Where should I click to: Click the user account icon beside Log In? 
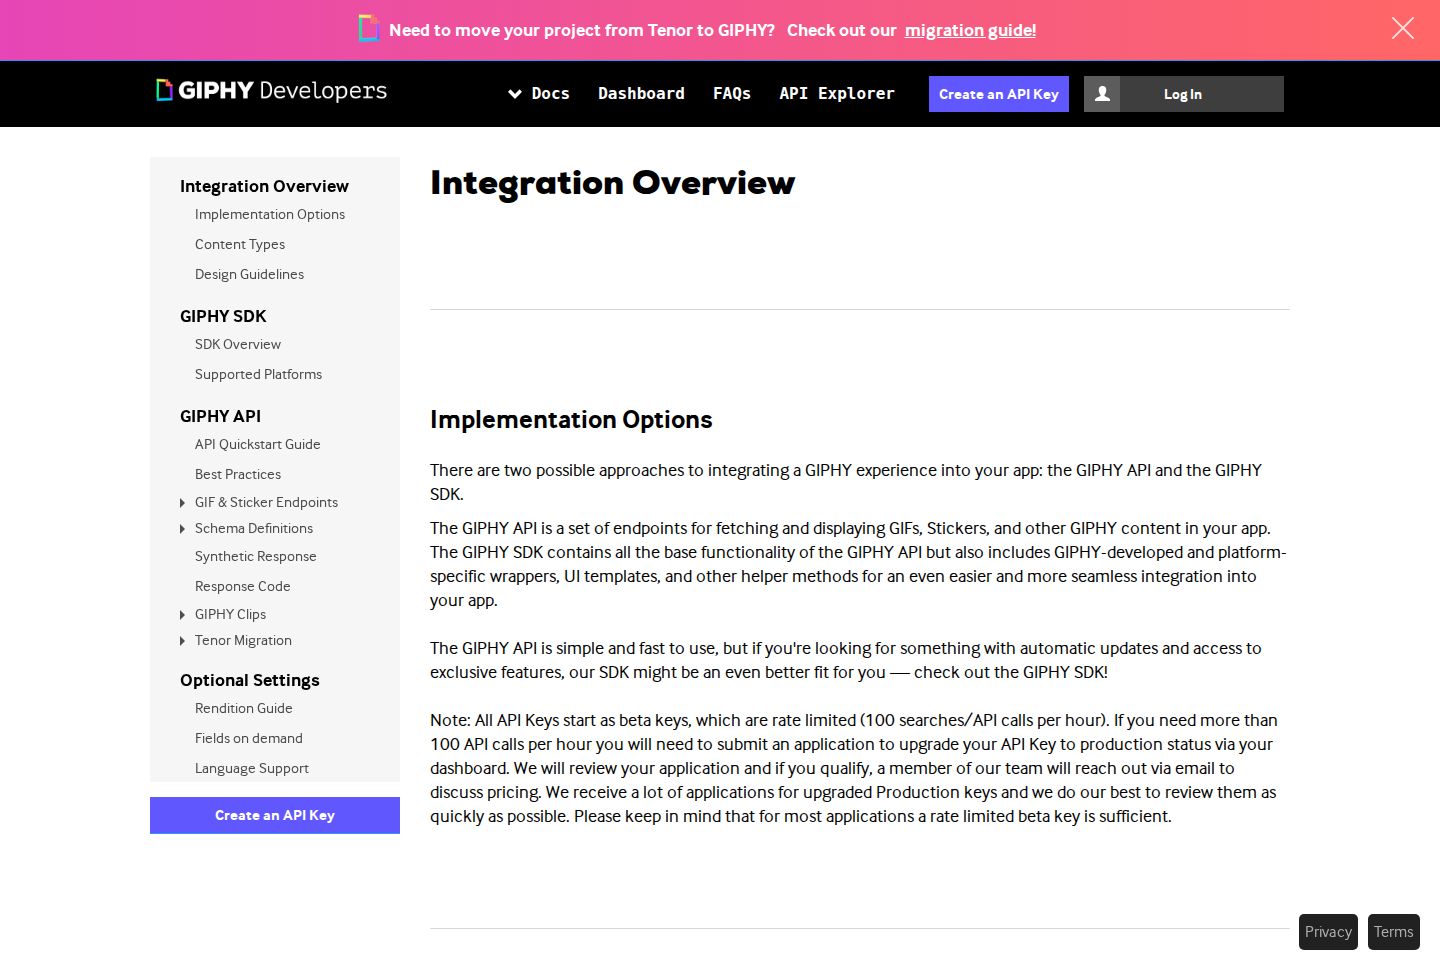click(1103, 93)
